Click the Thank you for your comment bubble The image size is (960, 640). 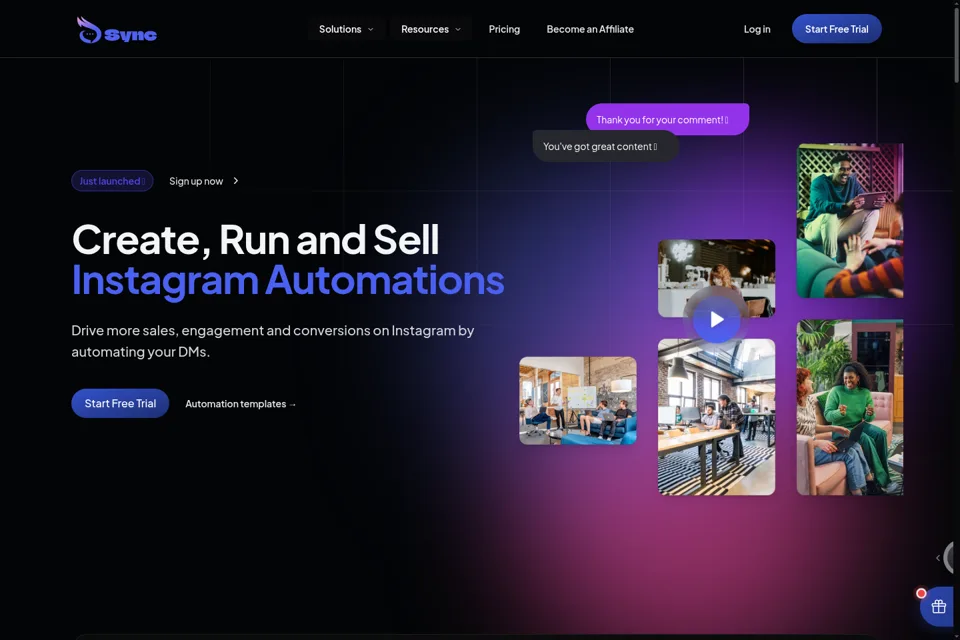(667, 119)
